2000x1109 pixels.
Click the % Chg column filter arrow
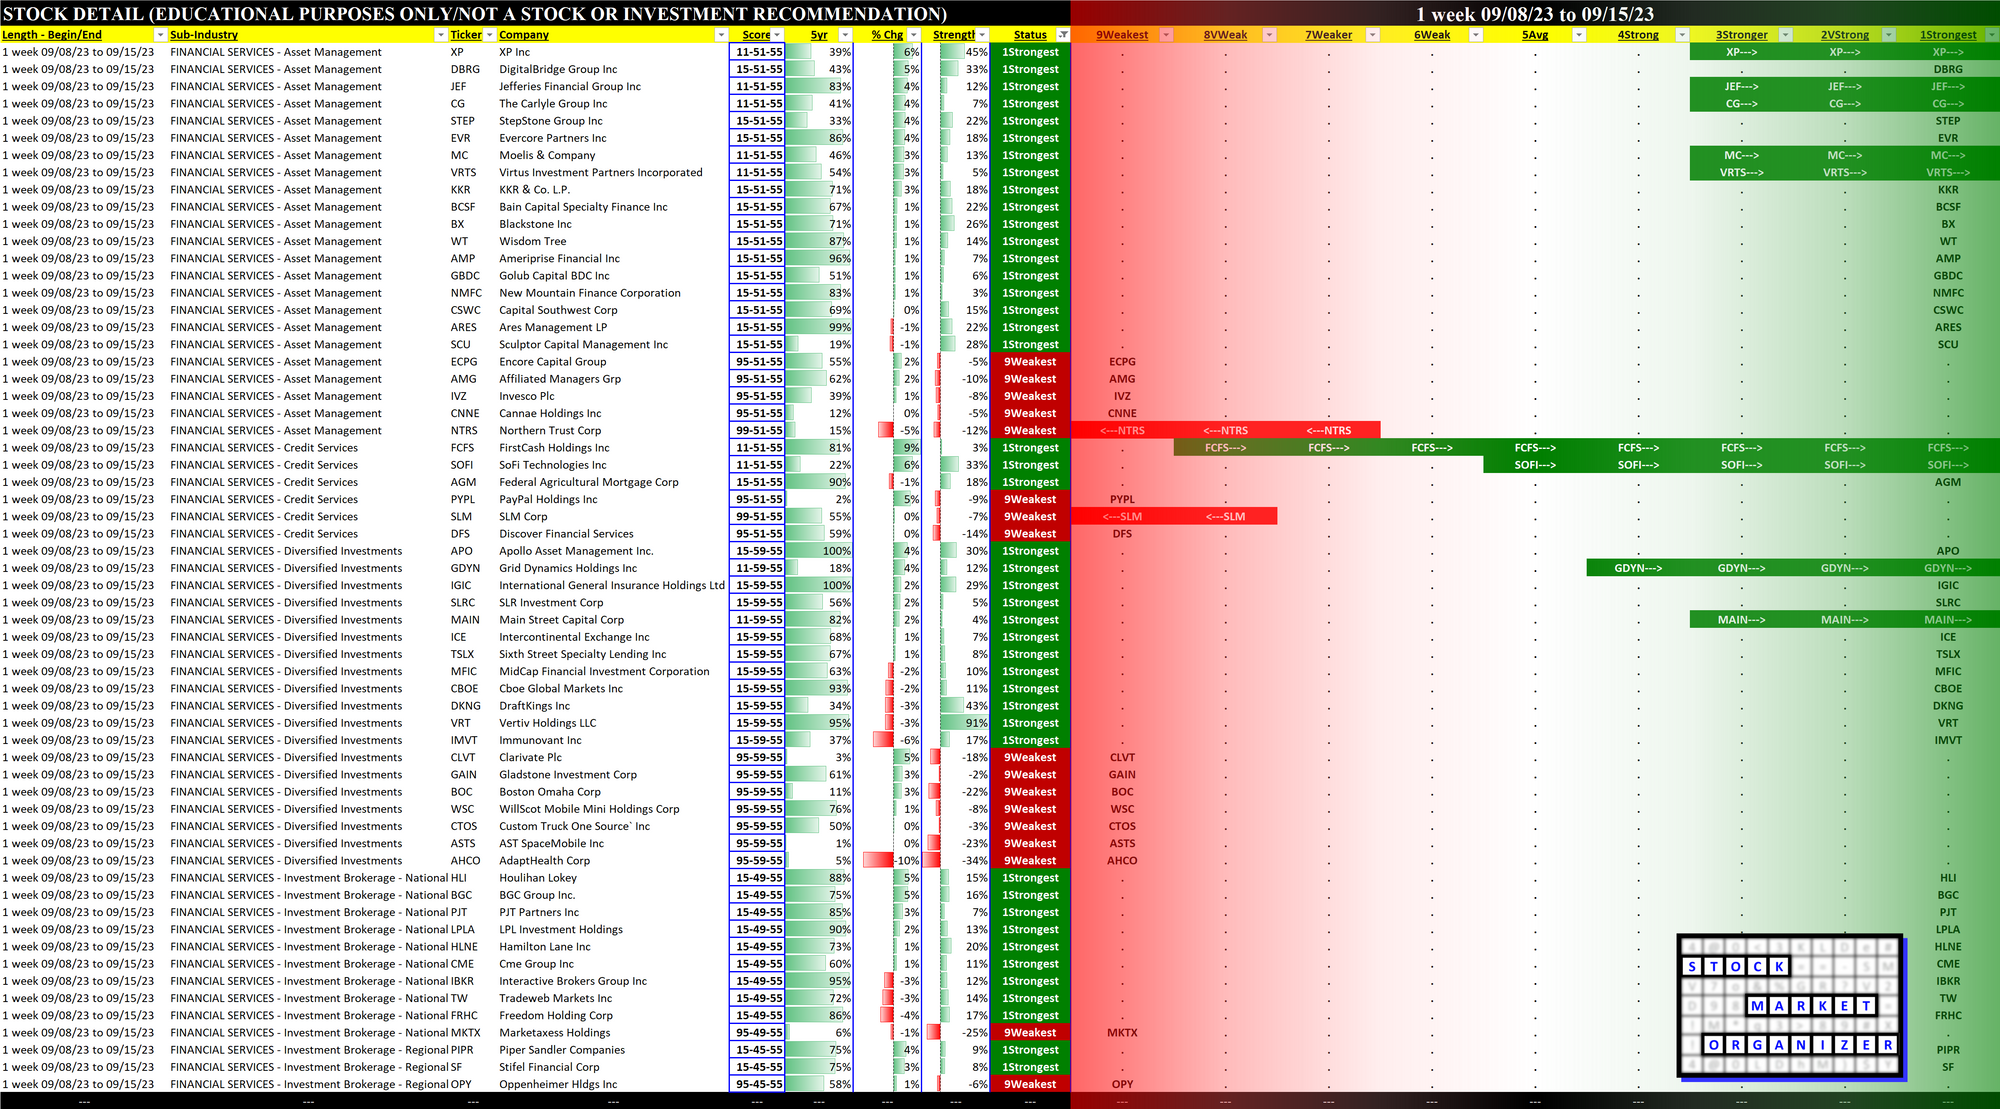[914, 35]
